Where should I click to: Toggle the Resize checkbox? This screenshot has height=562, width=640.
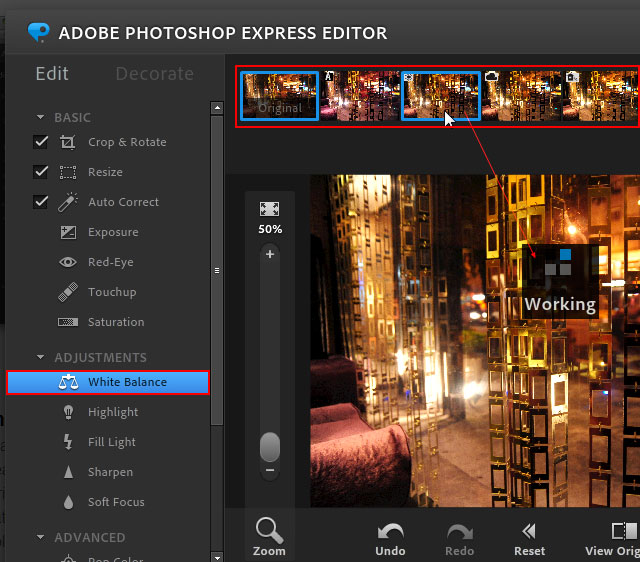tap(40, 172)
